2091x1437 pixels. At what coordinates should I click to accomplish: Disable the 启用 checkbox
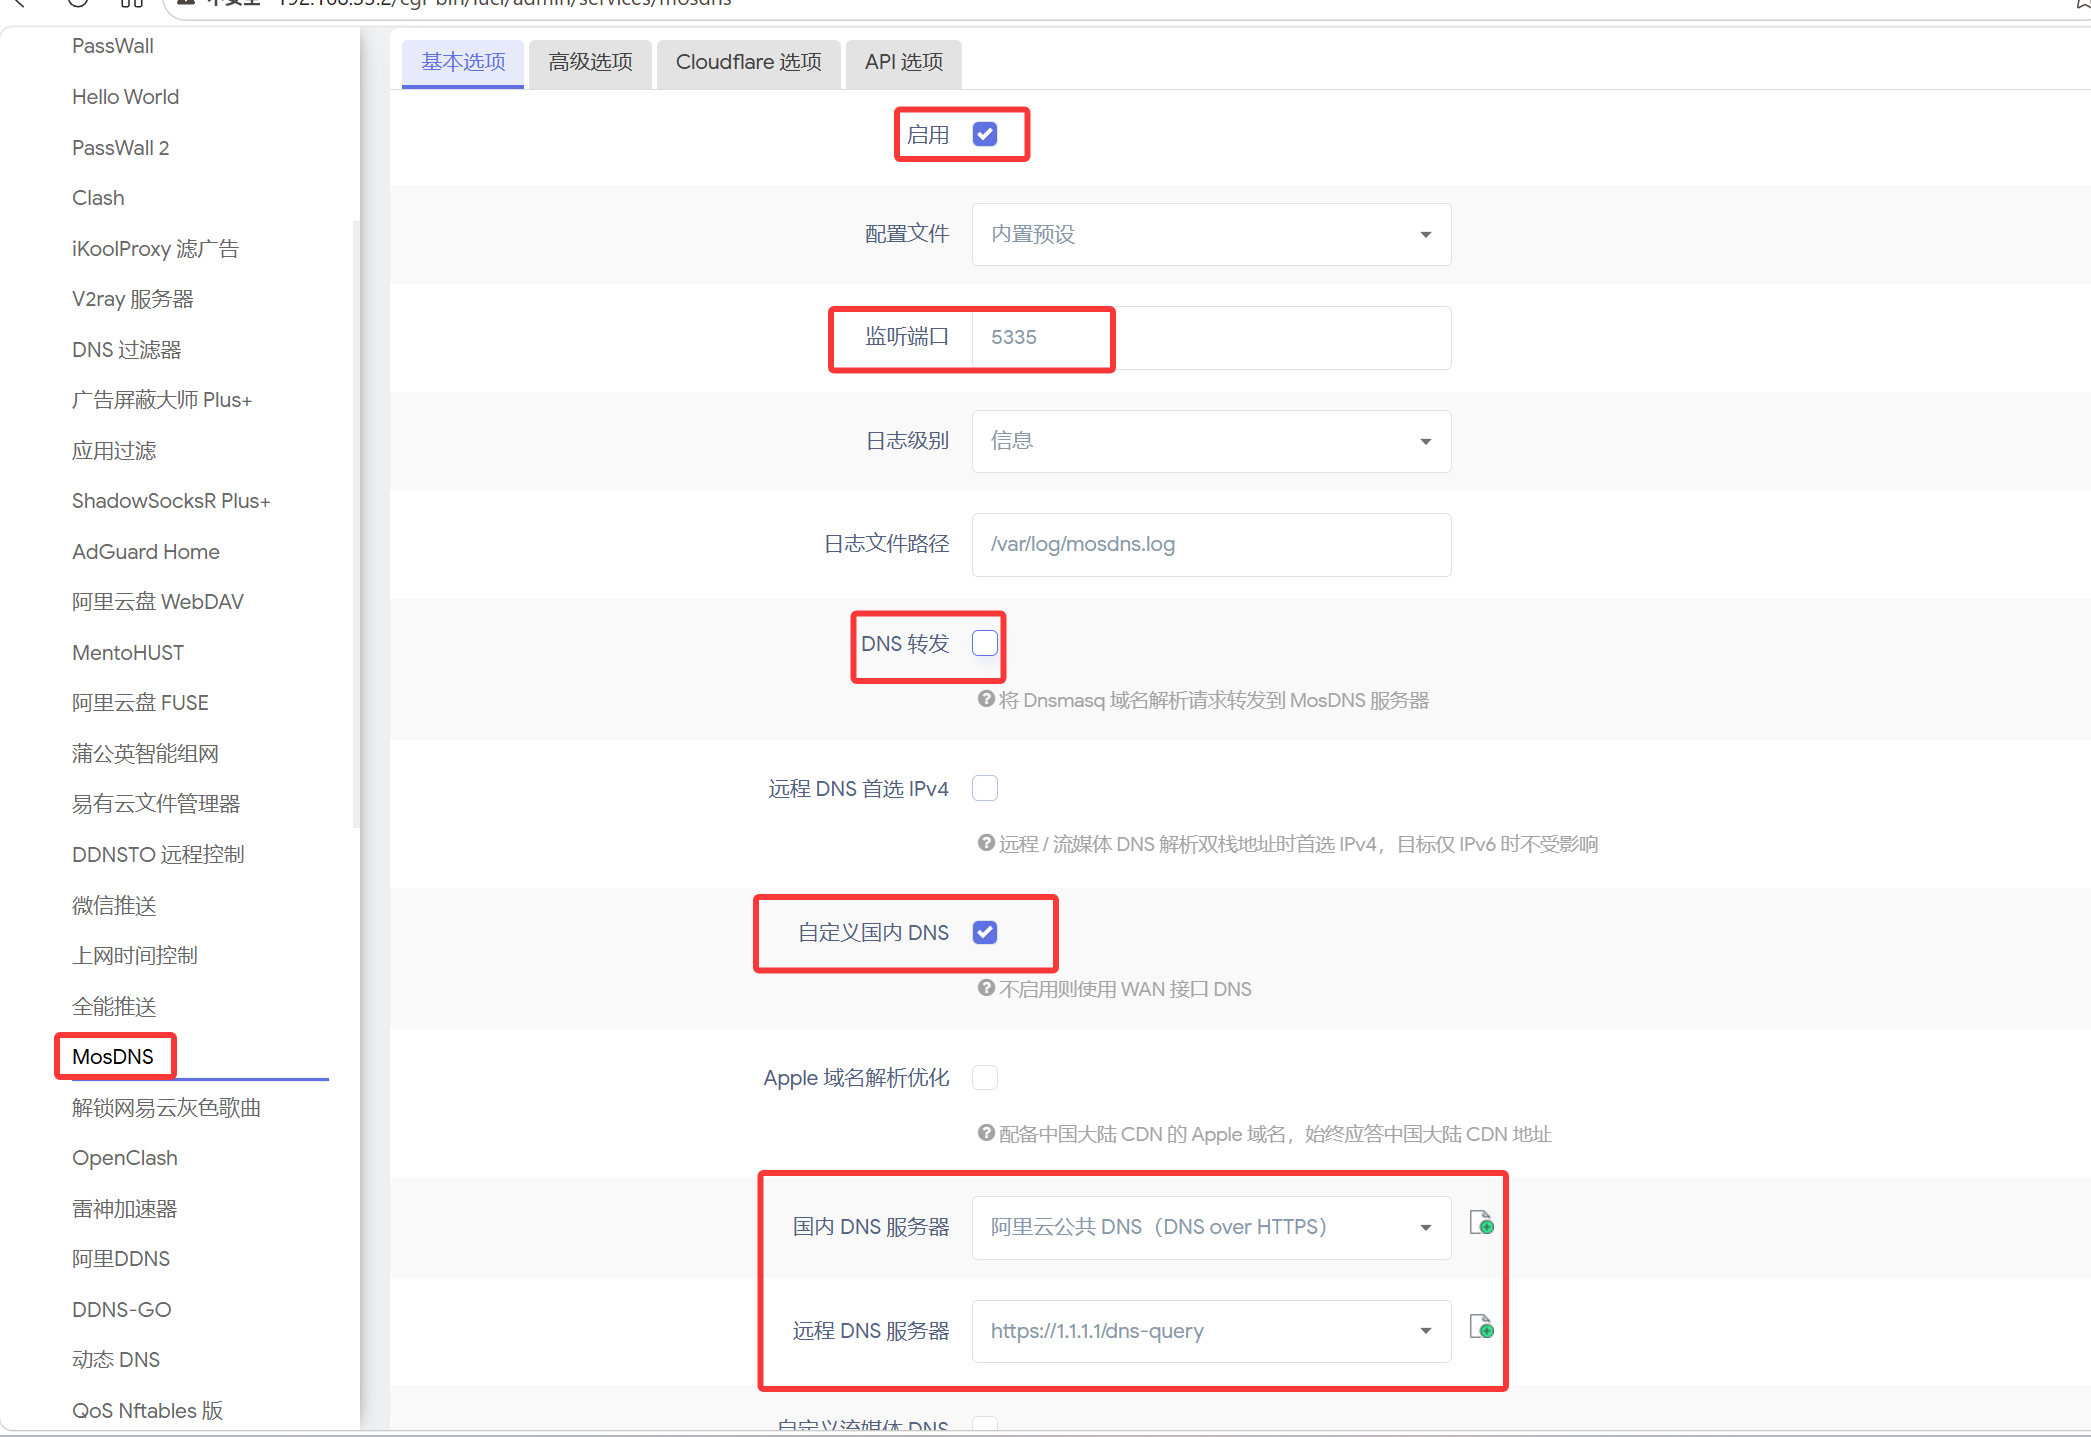985,134
